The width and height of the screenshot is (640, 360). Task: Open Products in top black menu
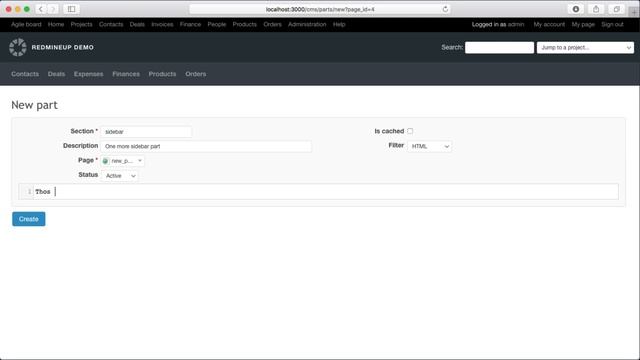click(x=244, y=24)
